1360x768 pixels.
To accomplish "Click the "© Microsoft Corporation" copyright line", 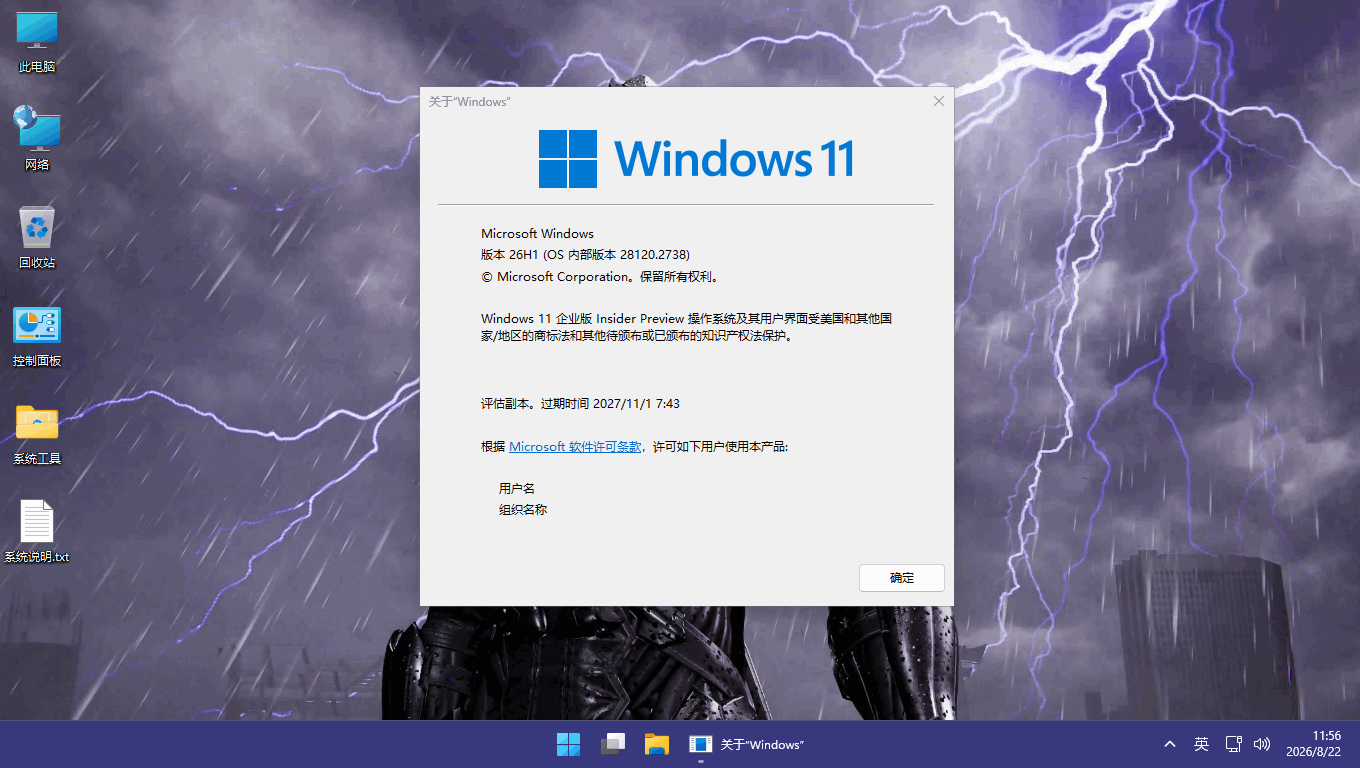I will [600, 277].
